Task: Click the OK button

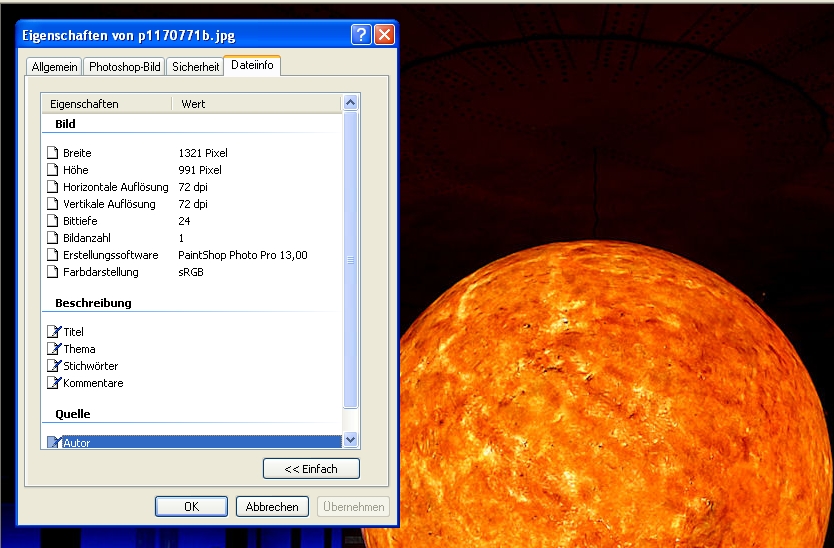Action: pyautogui.click(x=191, y=507)
